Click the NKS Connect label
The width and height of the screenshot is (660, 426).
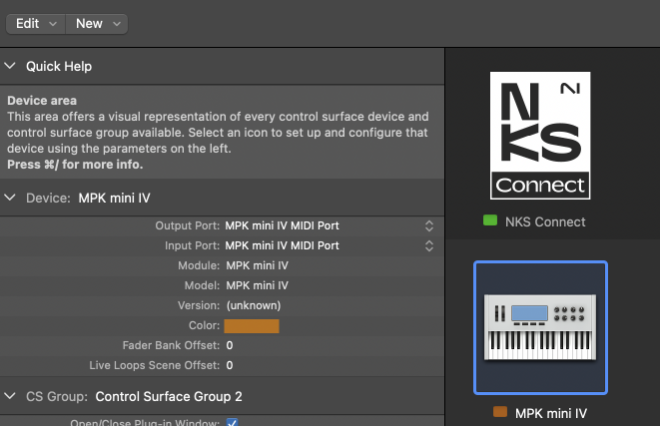point(545,222)
